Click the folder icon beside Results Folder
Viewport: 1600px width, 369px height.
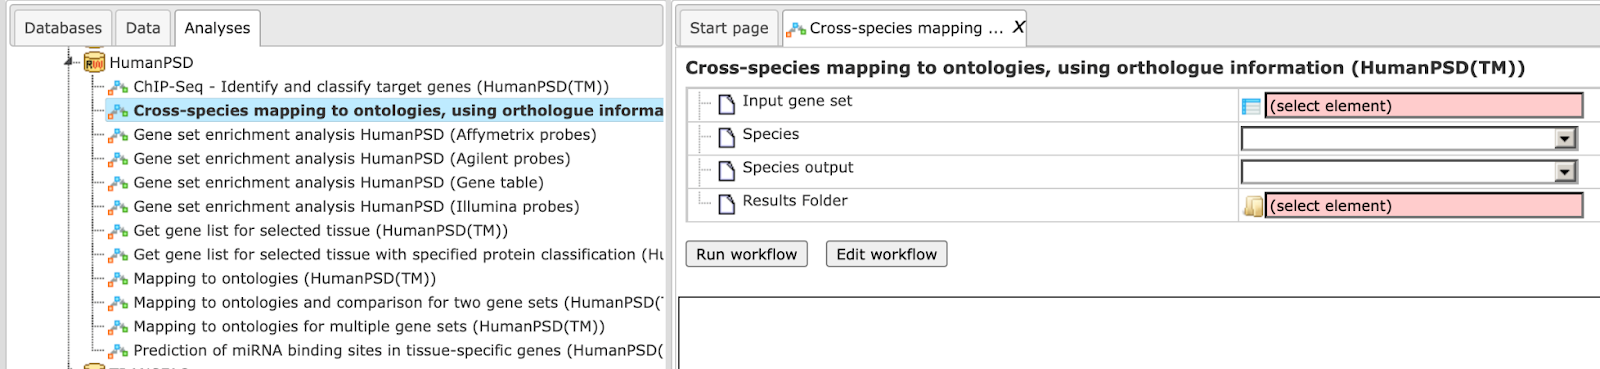coord(1253,206)
